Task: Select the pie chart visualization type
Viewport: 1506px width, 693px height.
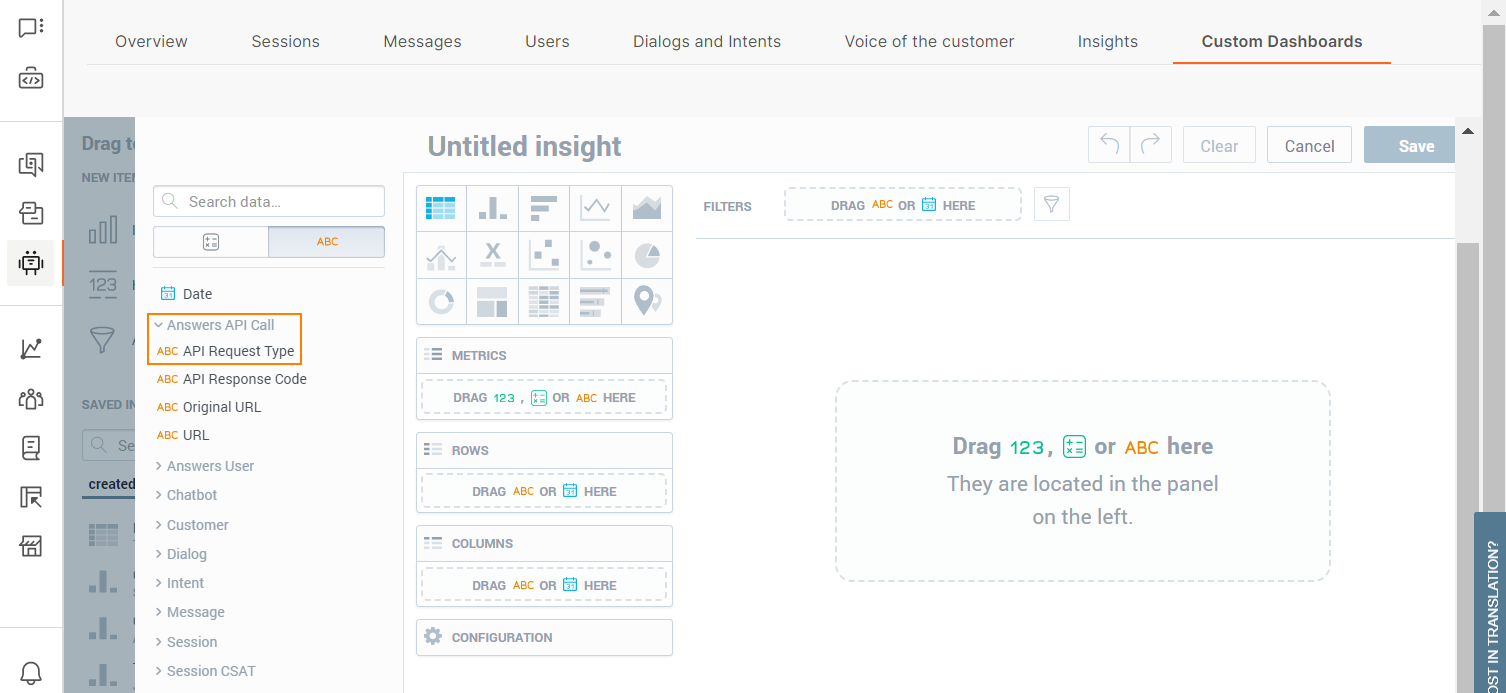Action: [x=647, y=255]
